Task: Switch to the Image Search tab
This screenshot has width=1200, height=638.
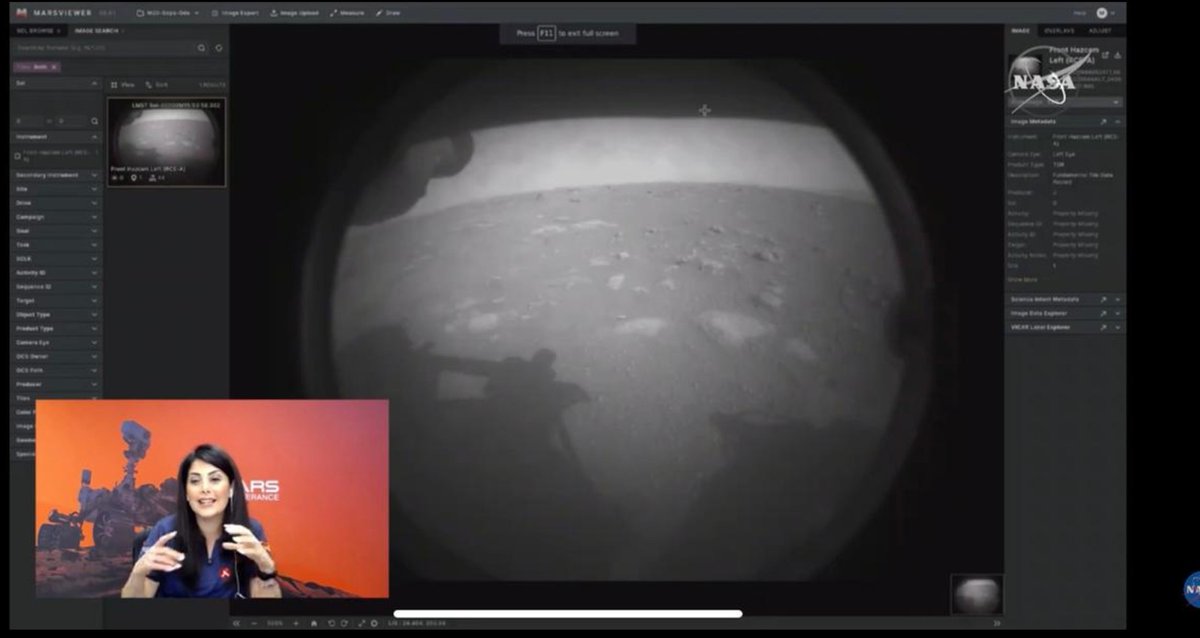Action: click(97, 31)
